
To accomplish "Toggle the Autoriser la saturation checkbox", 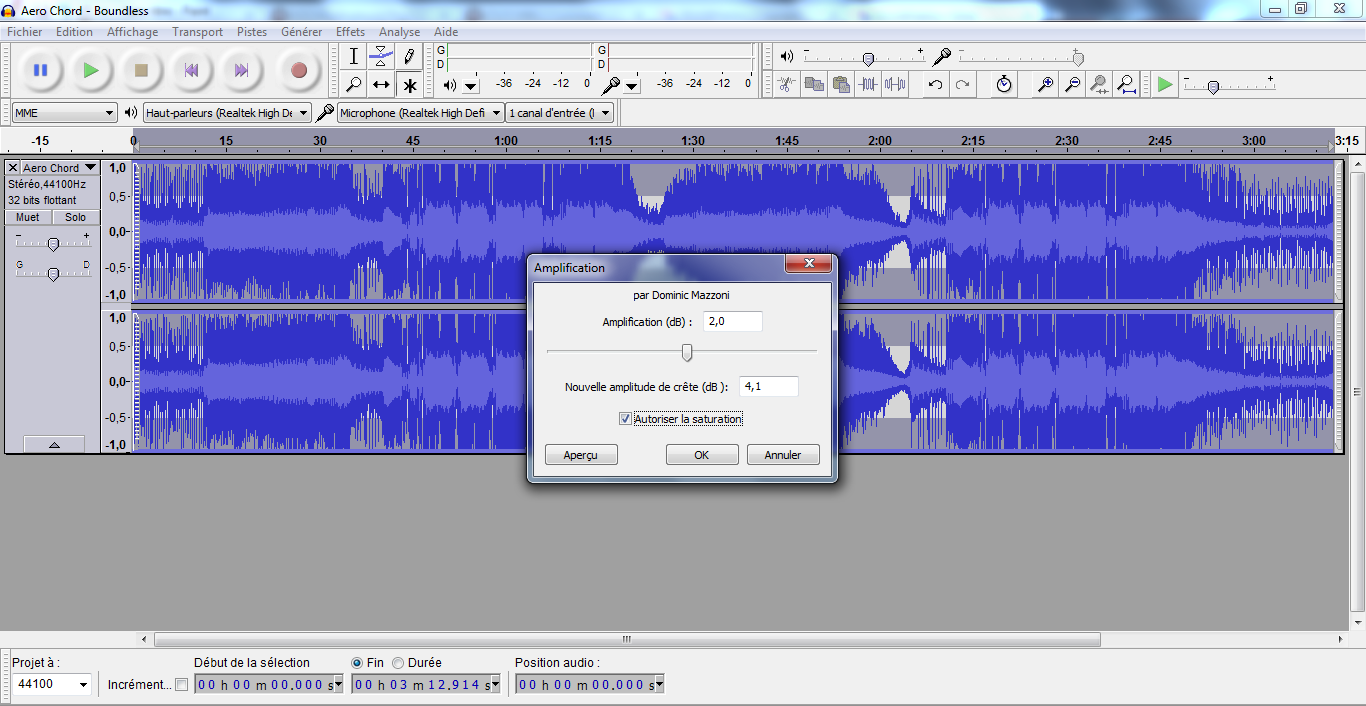I will 625,418.
